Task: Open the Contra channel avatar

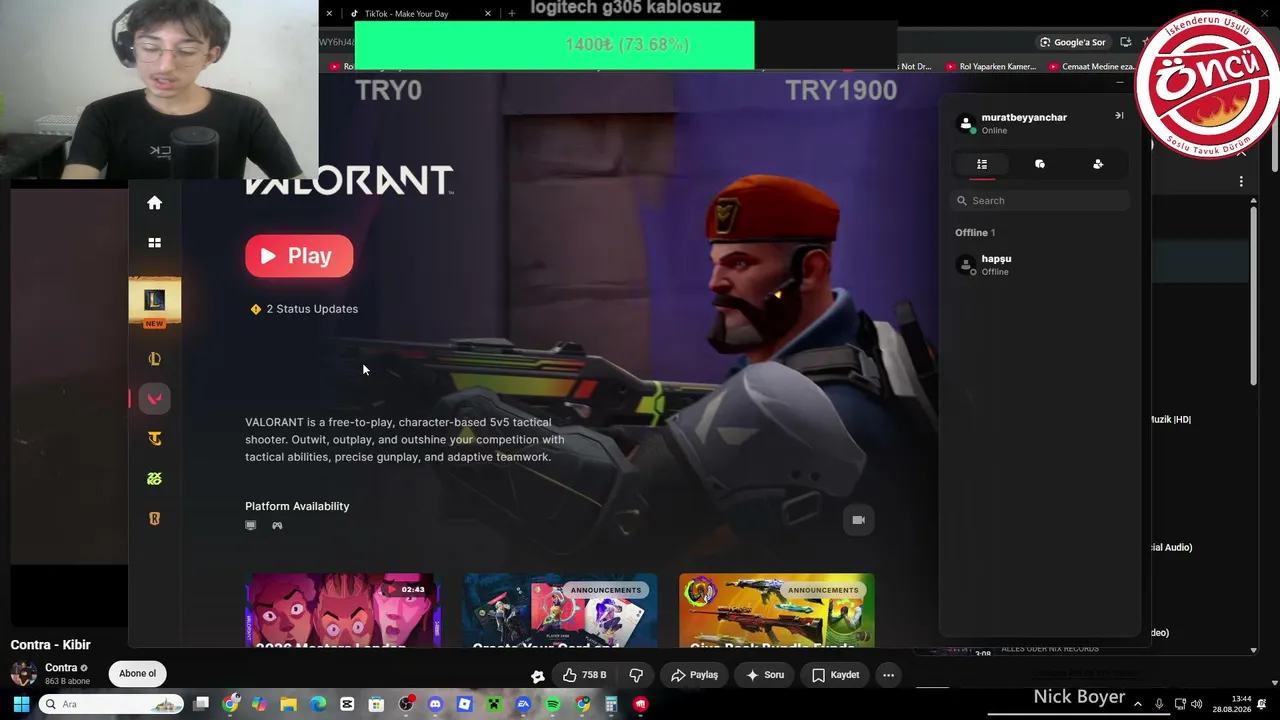Action: click(x=23, y=674)
